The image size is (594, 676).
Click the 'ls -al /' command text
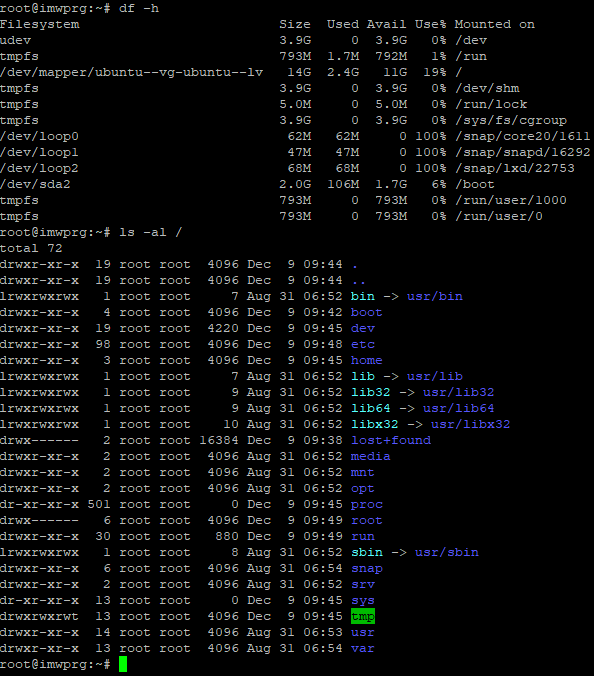click(x=150, y=232)
